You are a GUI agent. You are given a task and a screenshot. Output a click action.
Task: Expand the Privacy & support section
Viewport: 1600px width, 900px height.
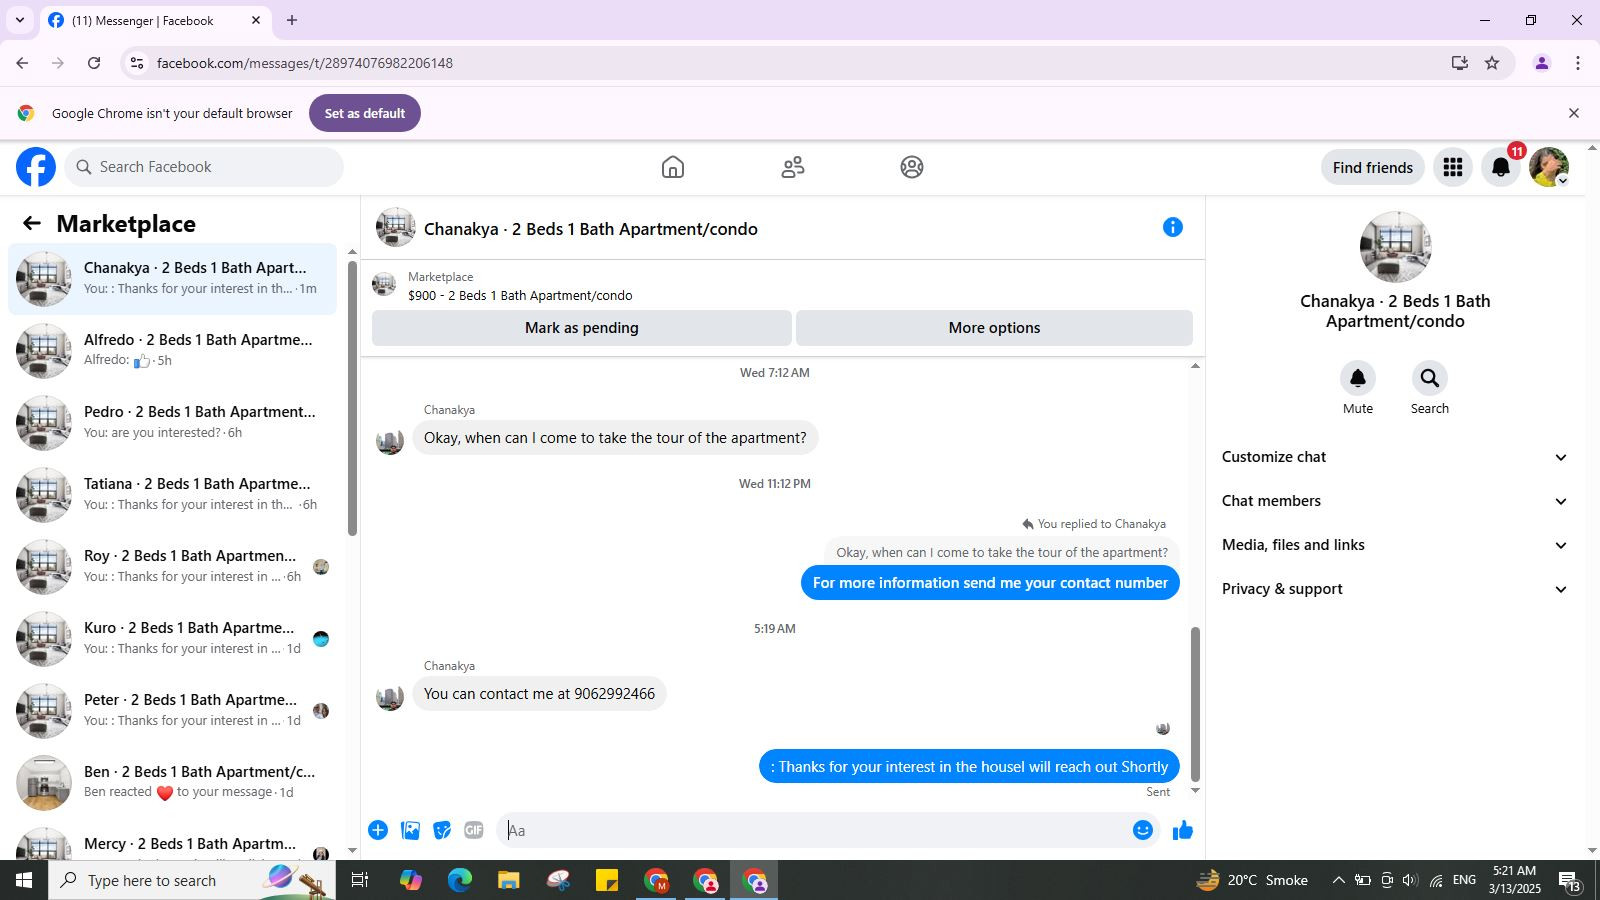(x=1394, y=589)
